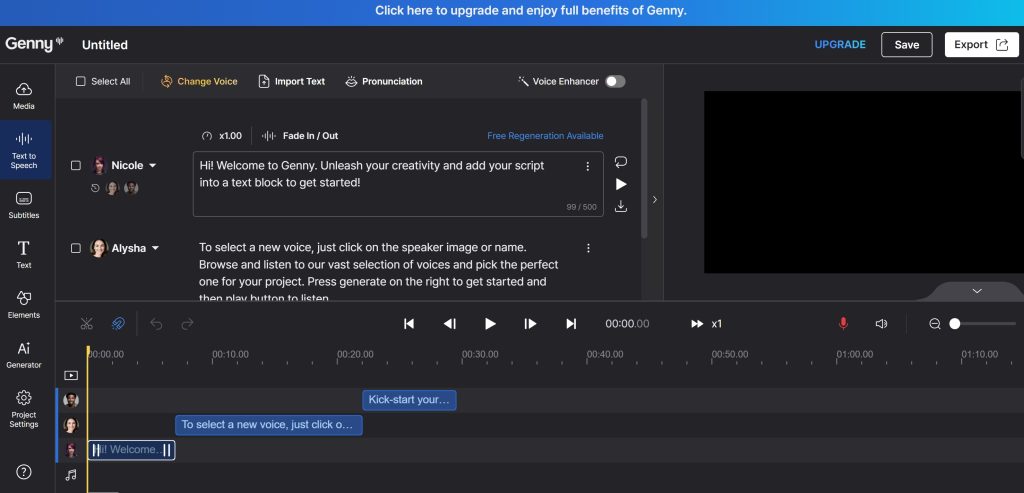1024x493 pixels.
Task: Open more options for Nicole's text block
Action: (587, 167)
